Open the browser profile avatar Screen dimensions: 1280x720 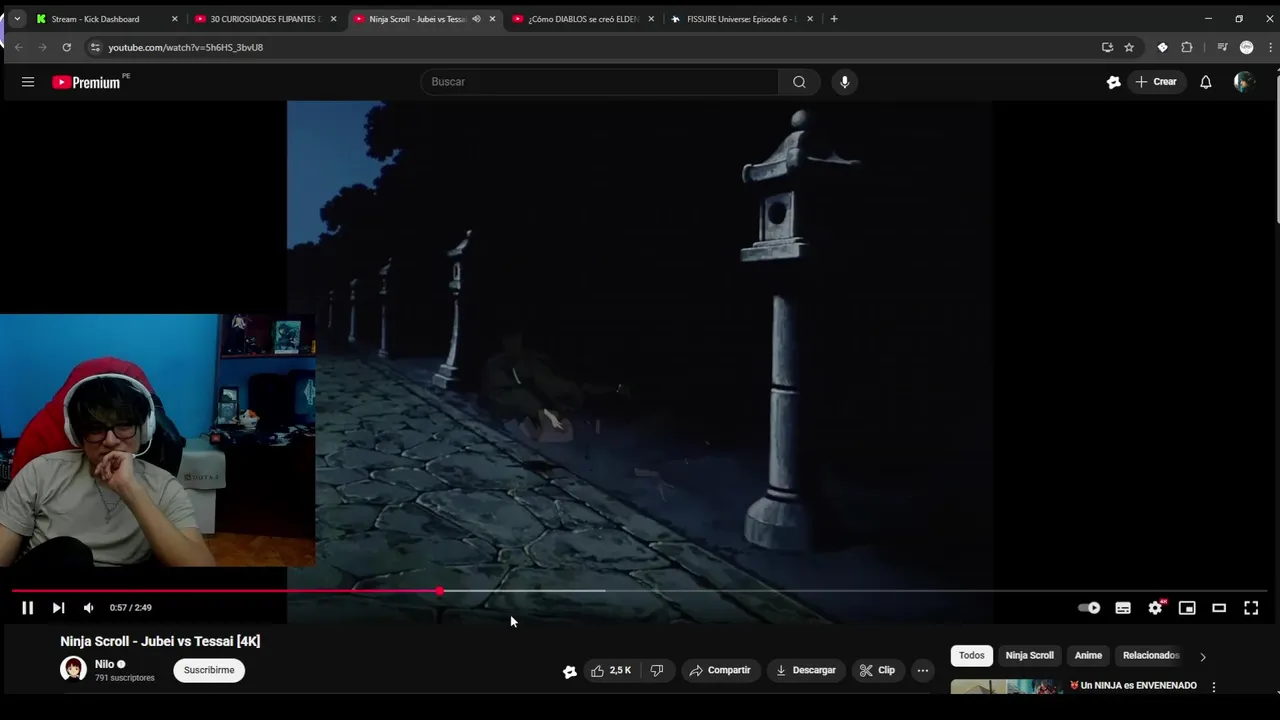pos(1246,47)
